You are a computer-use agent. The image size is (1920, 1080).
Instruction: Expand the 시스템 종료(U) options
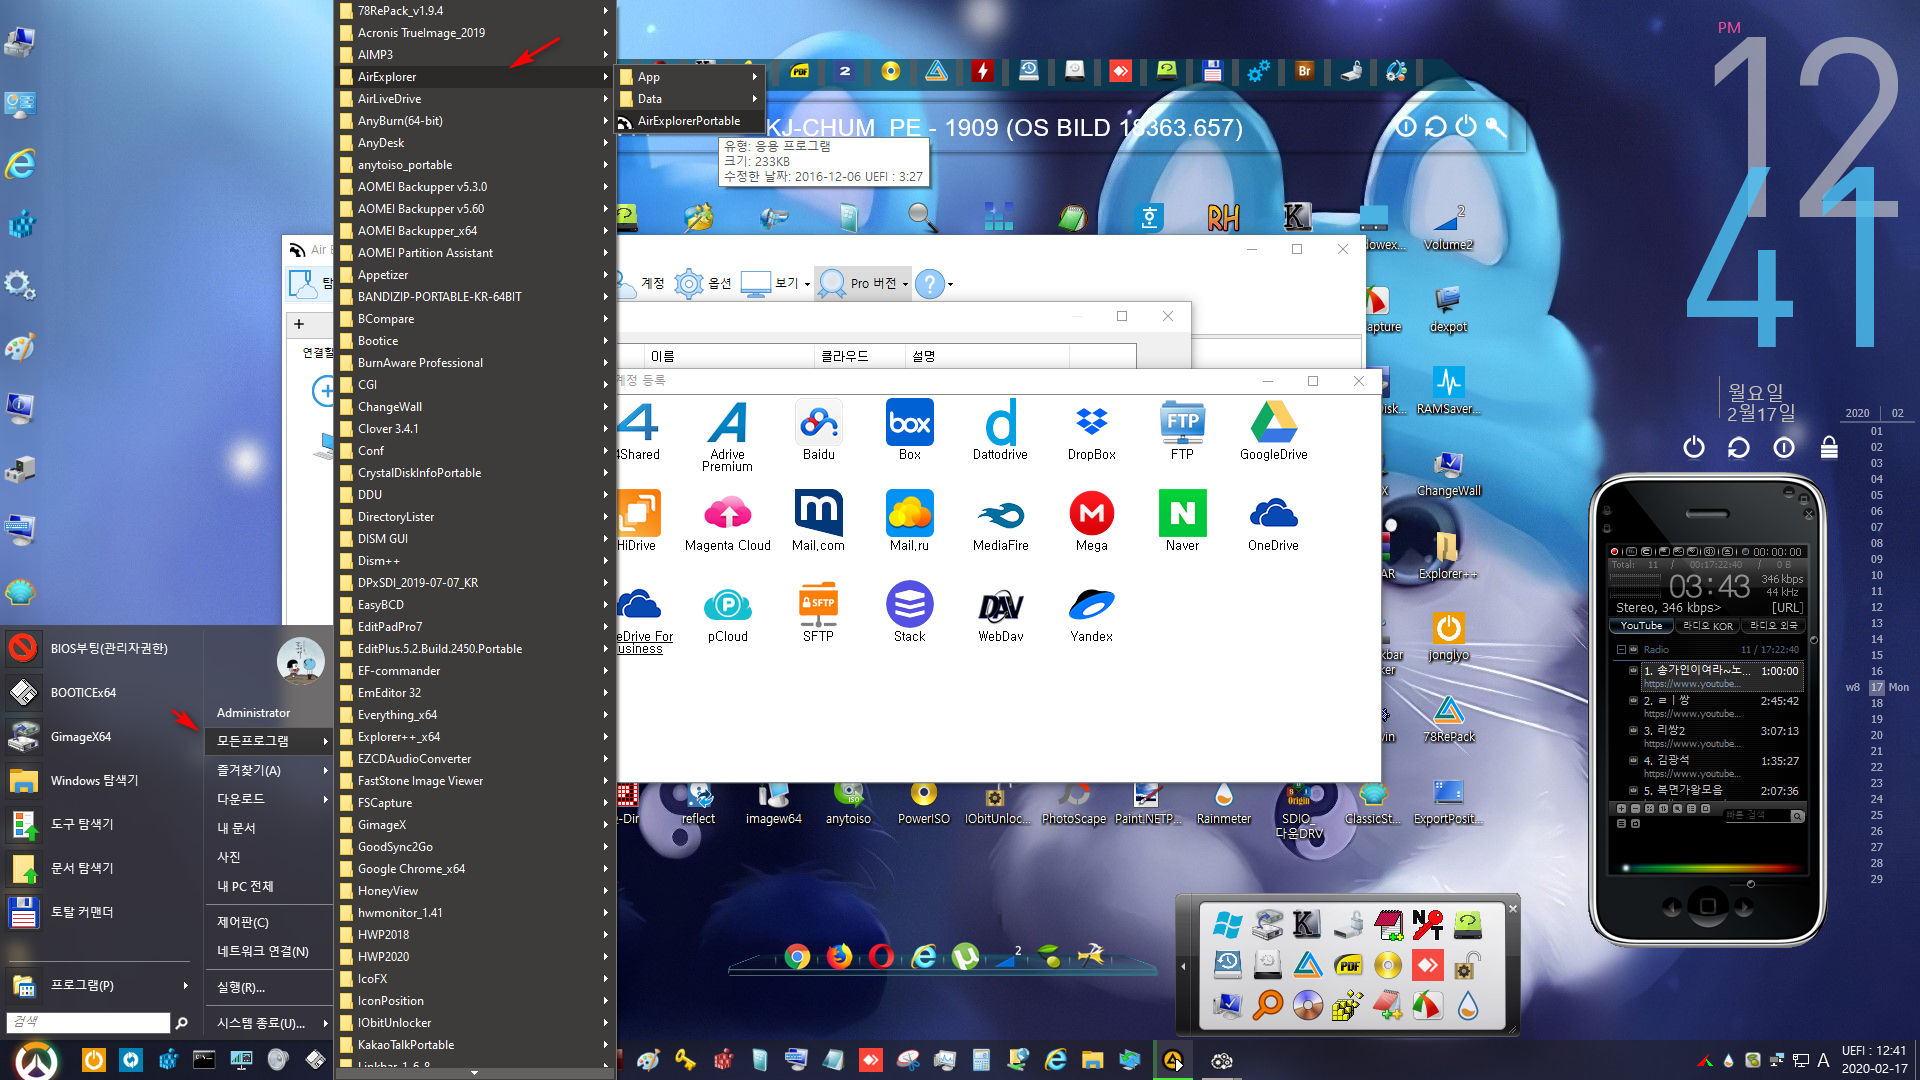[269, 1023]
